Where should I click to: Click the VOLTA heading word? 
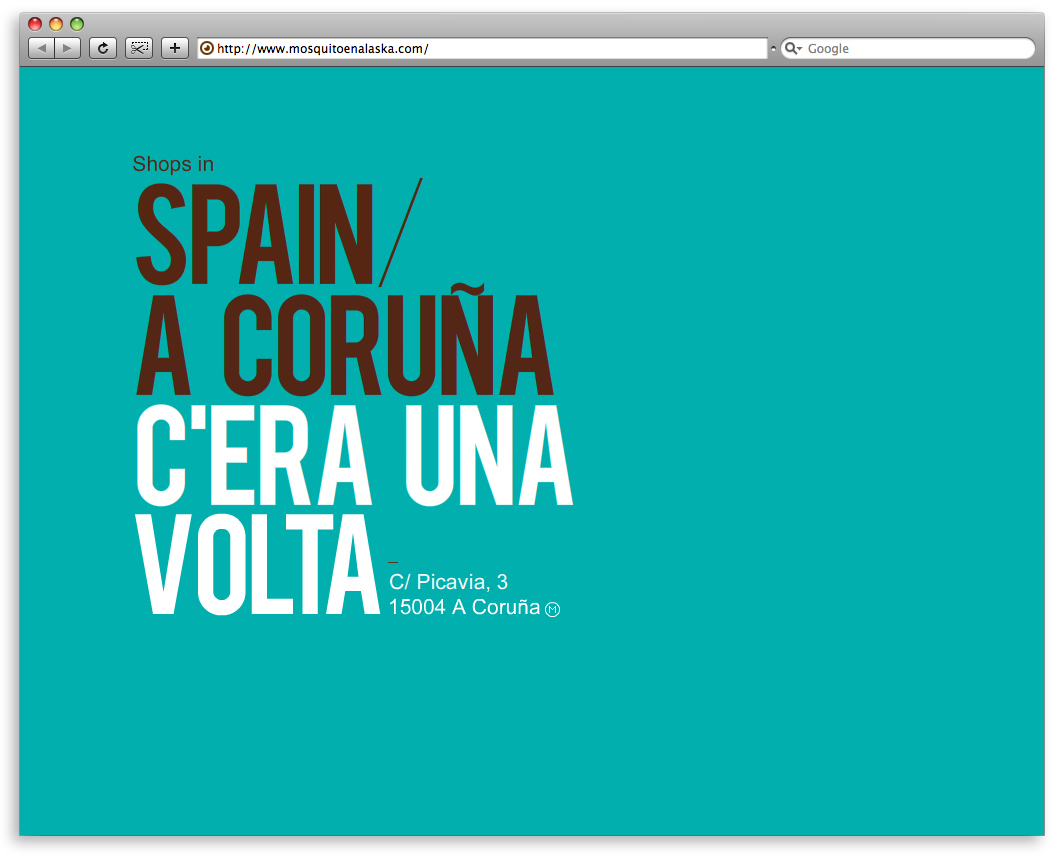coord(257,564)
